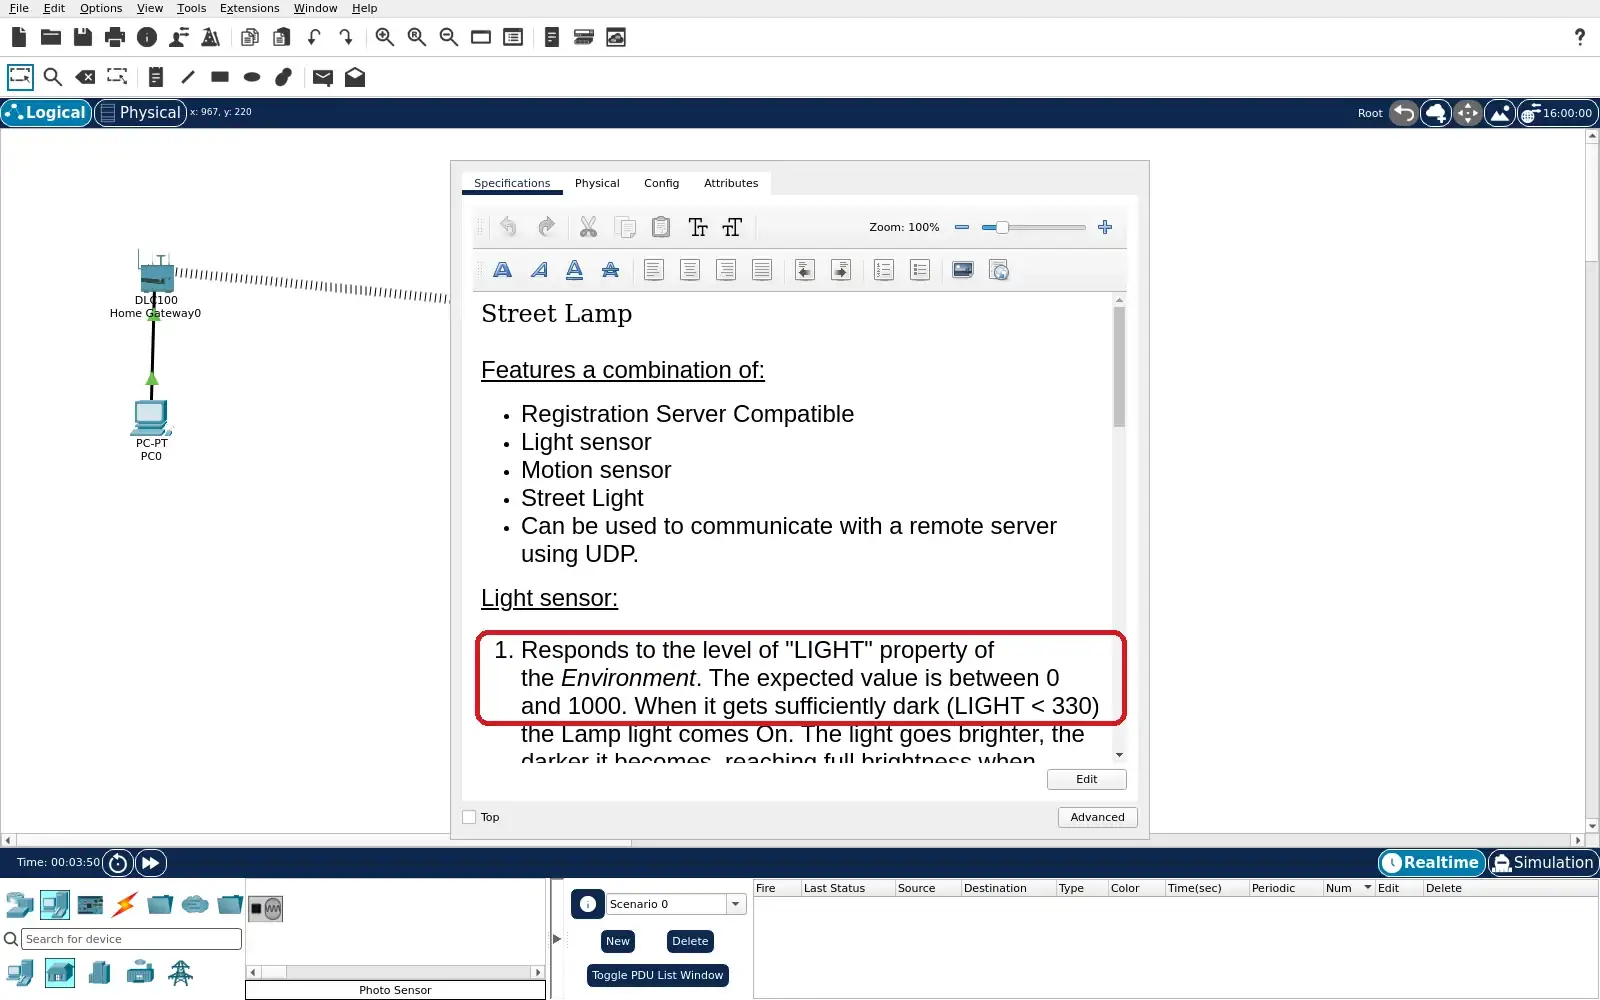
Task: Center-align text in the editor toolbar
Action: pyautogui.click(x=690, y=270)
